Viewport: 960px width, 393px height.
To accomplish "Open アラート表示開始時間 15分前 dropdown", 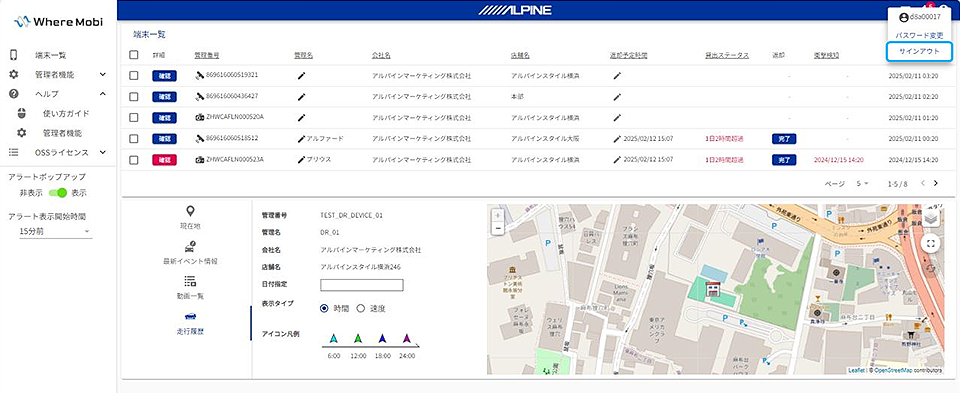I will pyautogui.click(x=55, y=231).
